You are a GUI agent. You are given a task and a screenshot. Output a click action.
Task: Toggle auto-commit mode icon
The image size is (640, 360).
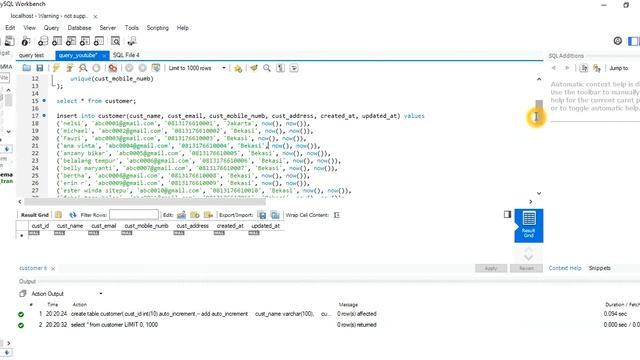(156, 68)
